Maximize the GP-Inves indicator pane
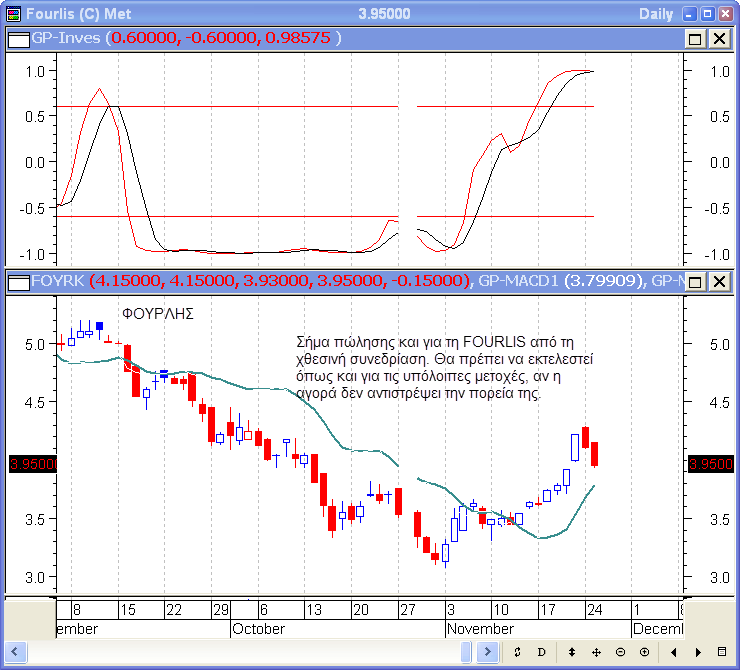The height and width of the screenshot is (670, 740). [x=696, y=38]
